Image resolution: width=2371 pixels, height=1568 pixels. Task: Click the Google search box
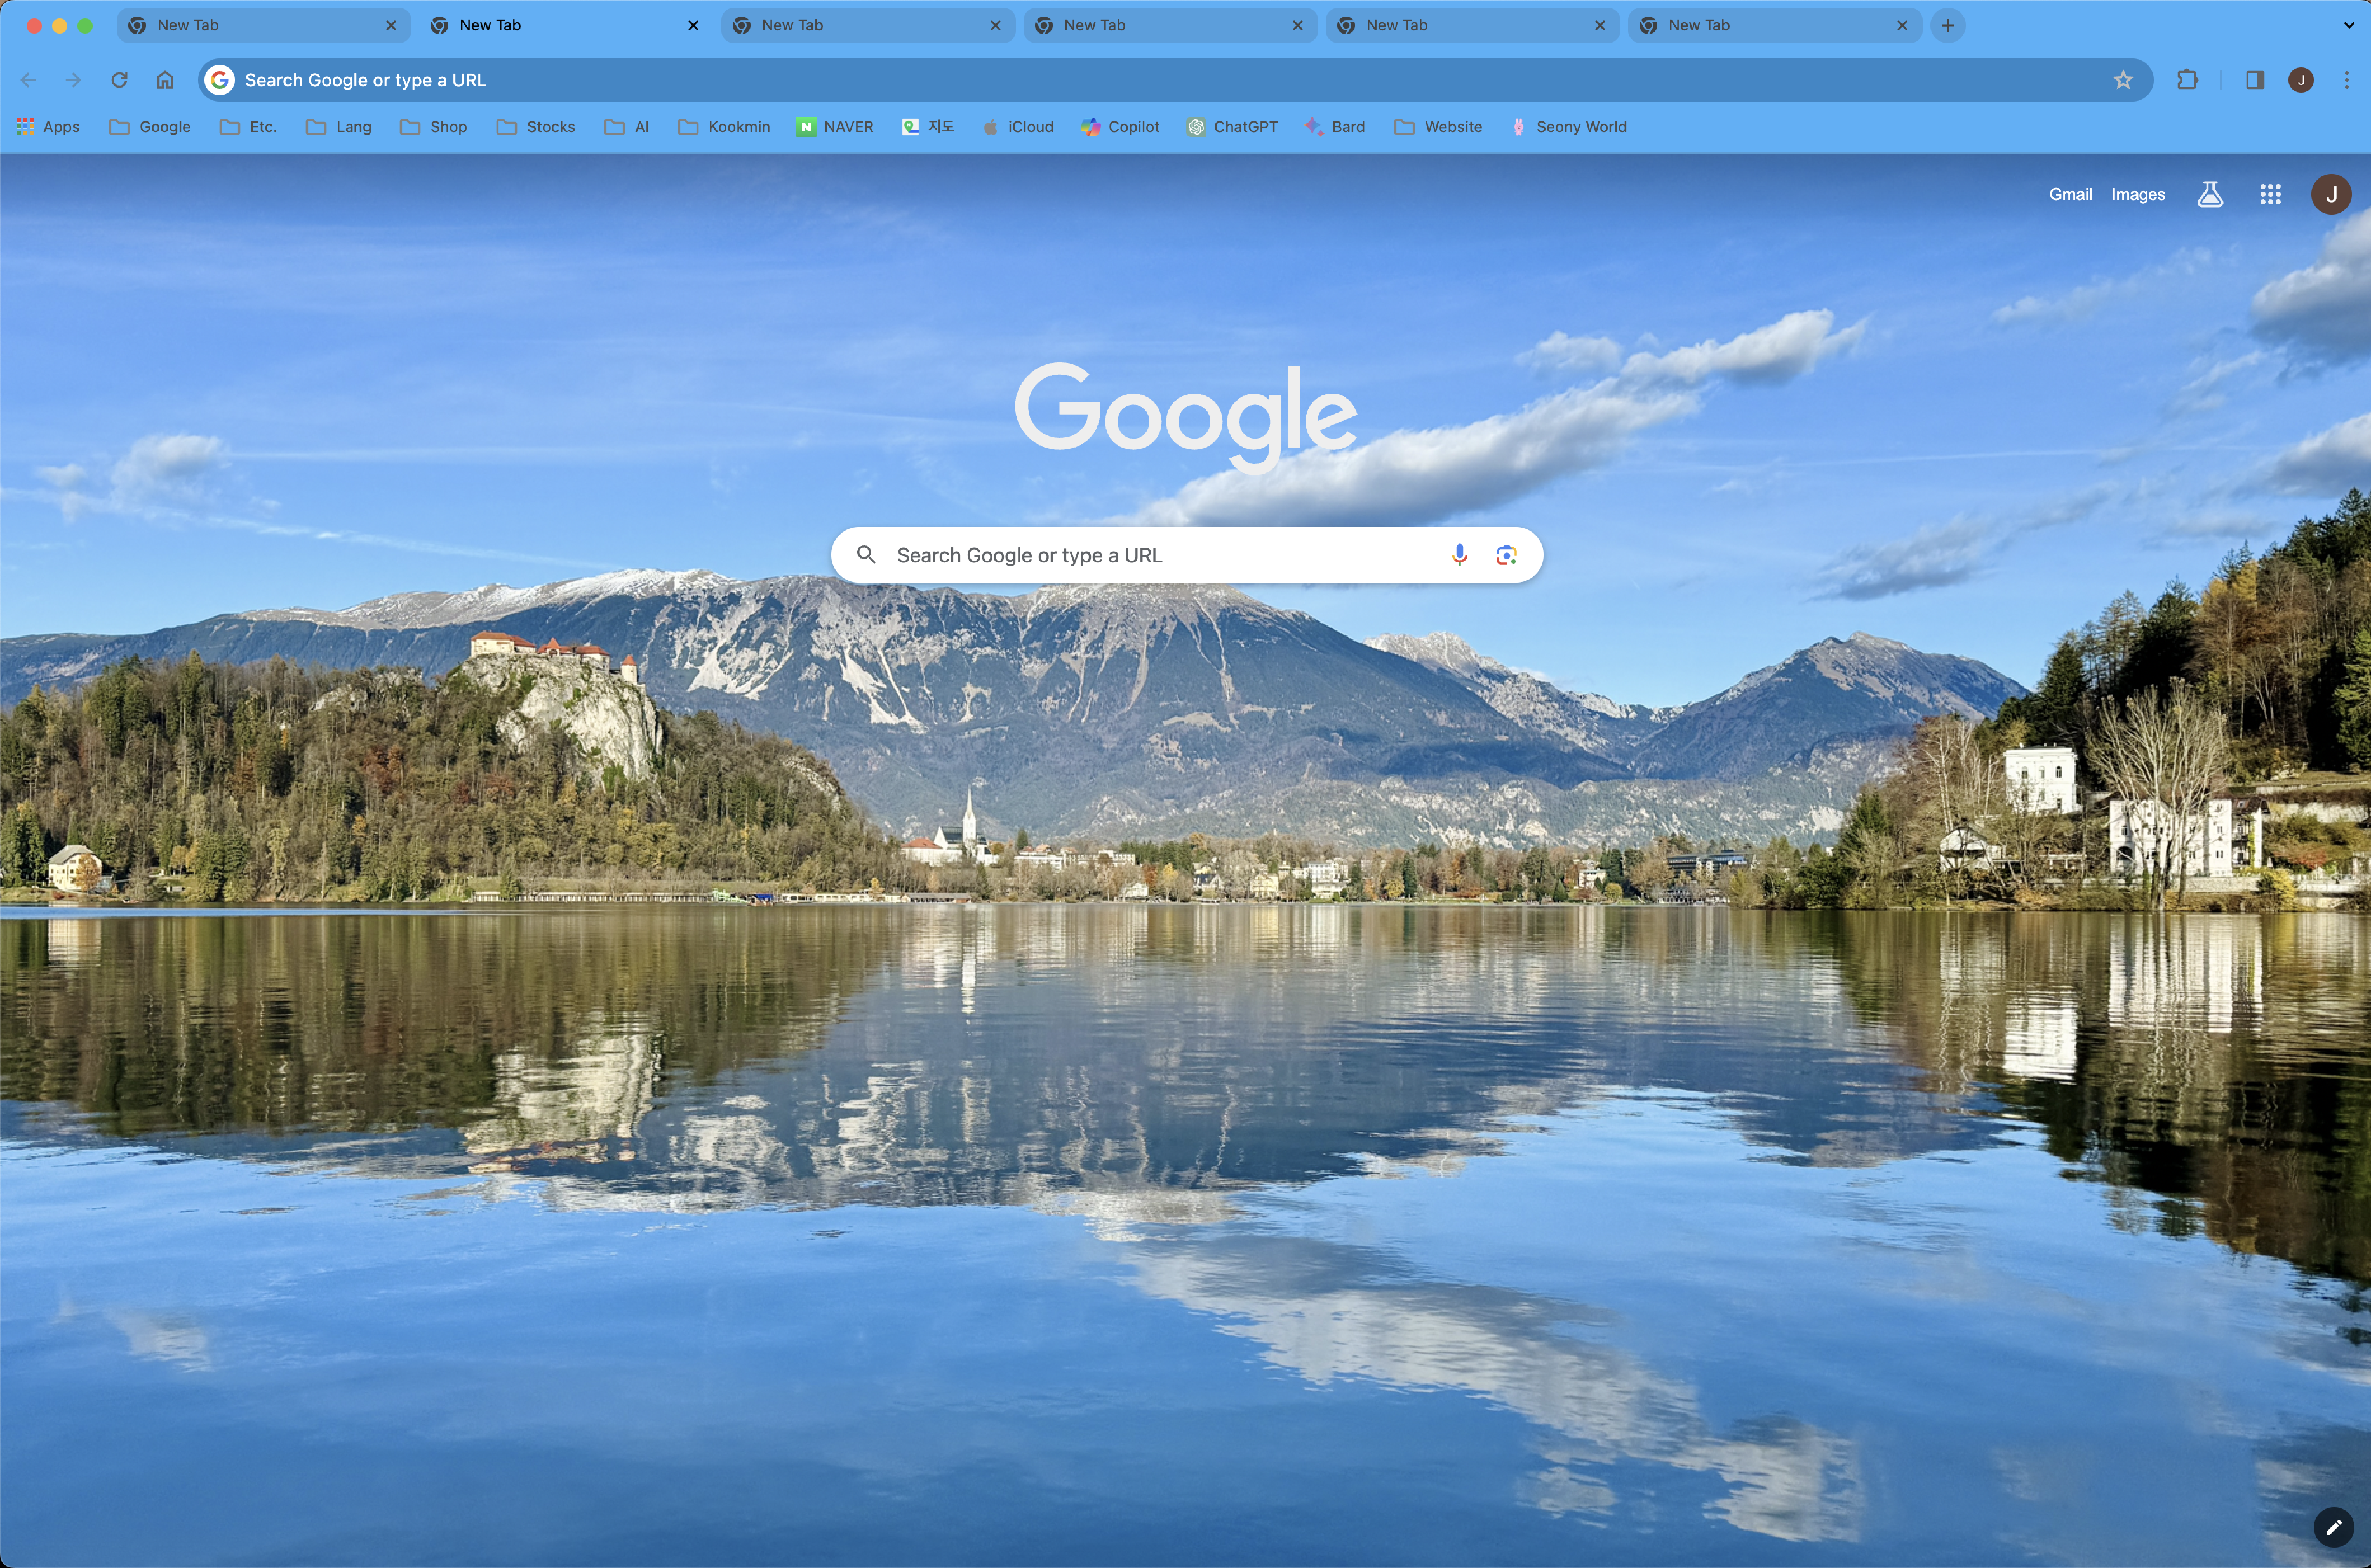(1150, 555)
